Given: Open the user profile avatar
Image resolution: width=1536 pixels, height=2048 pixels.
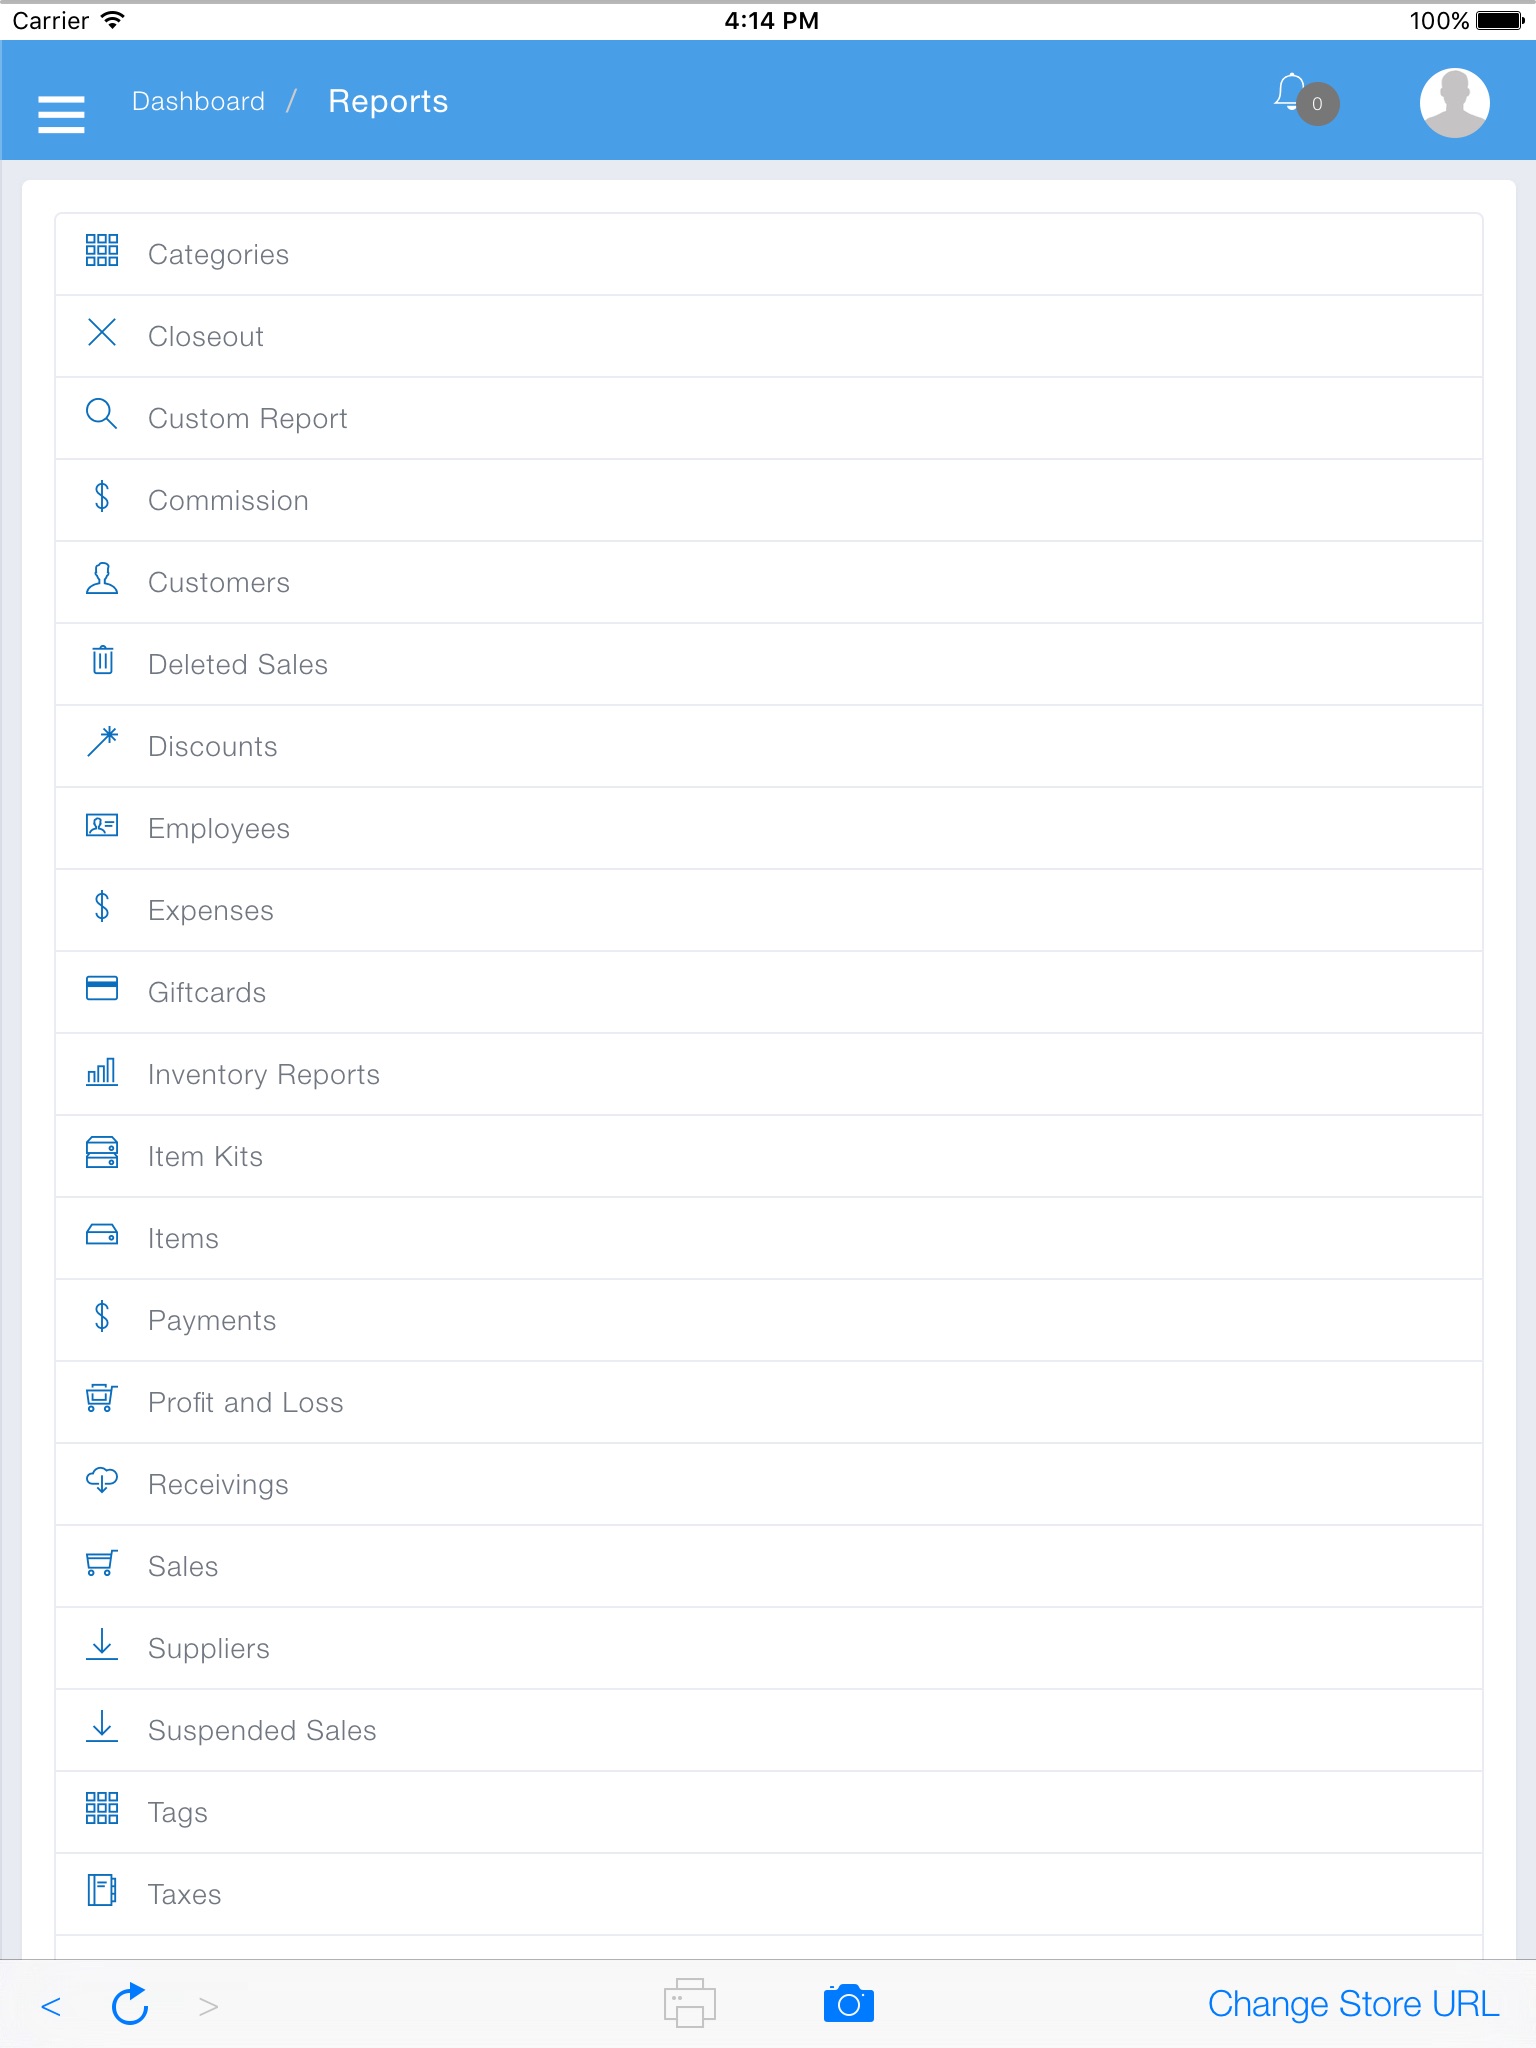Looking at the screenshot, I should 1454,102.
